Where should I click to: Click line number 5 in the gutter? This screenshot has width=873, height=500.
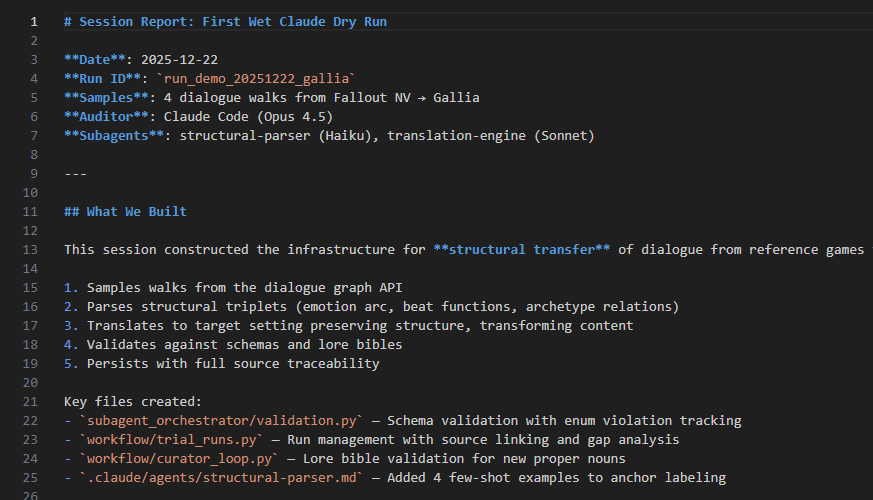(34, 97)
